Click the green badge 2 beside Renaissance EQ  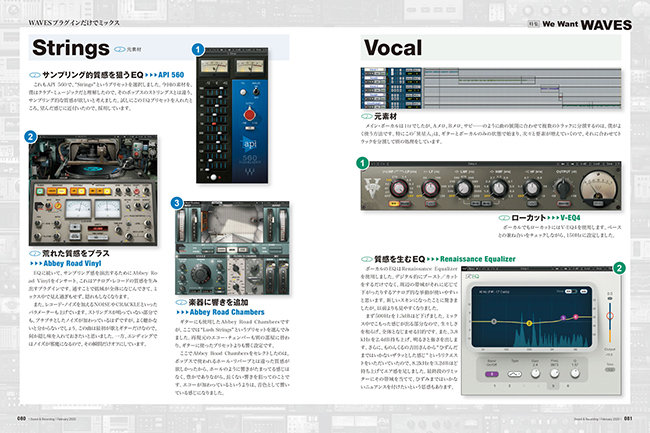[621, 267]
